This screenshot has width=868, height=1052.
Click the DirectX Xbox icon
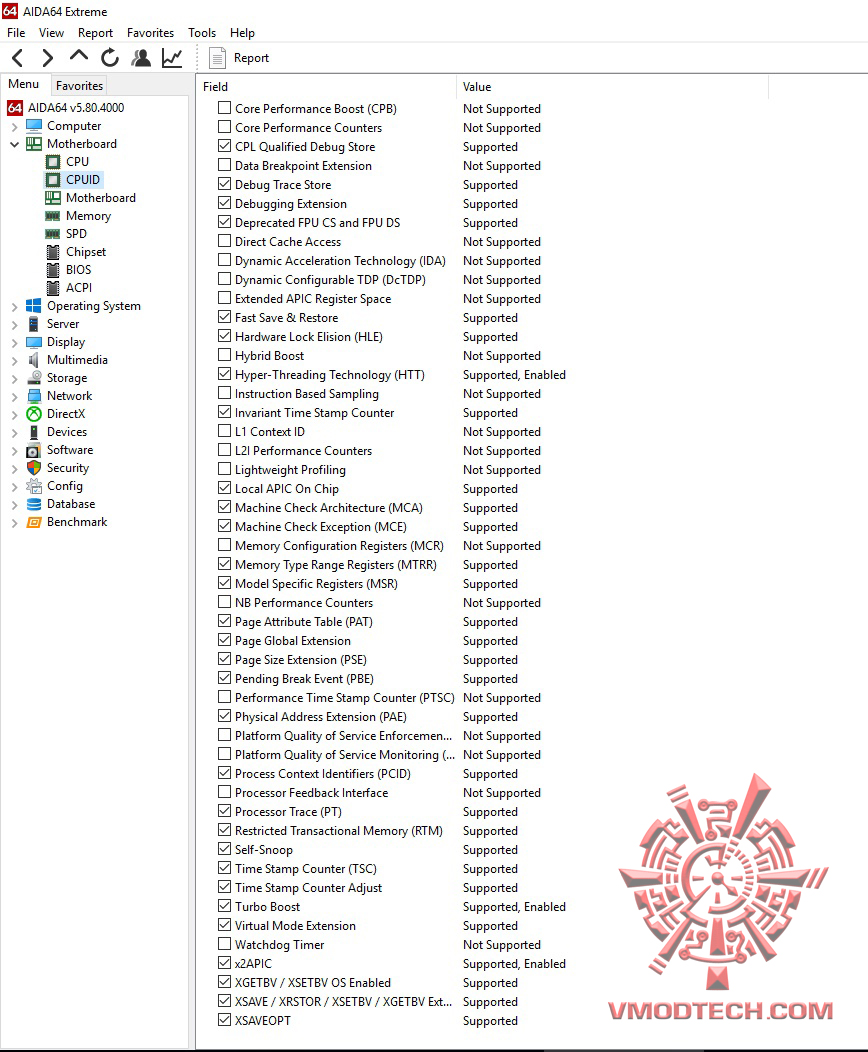tap(34, 414)
